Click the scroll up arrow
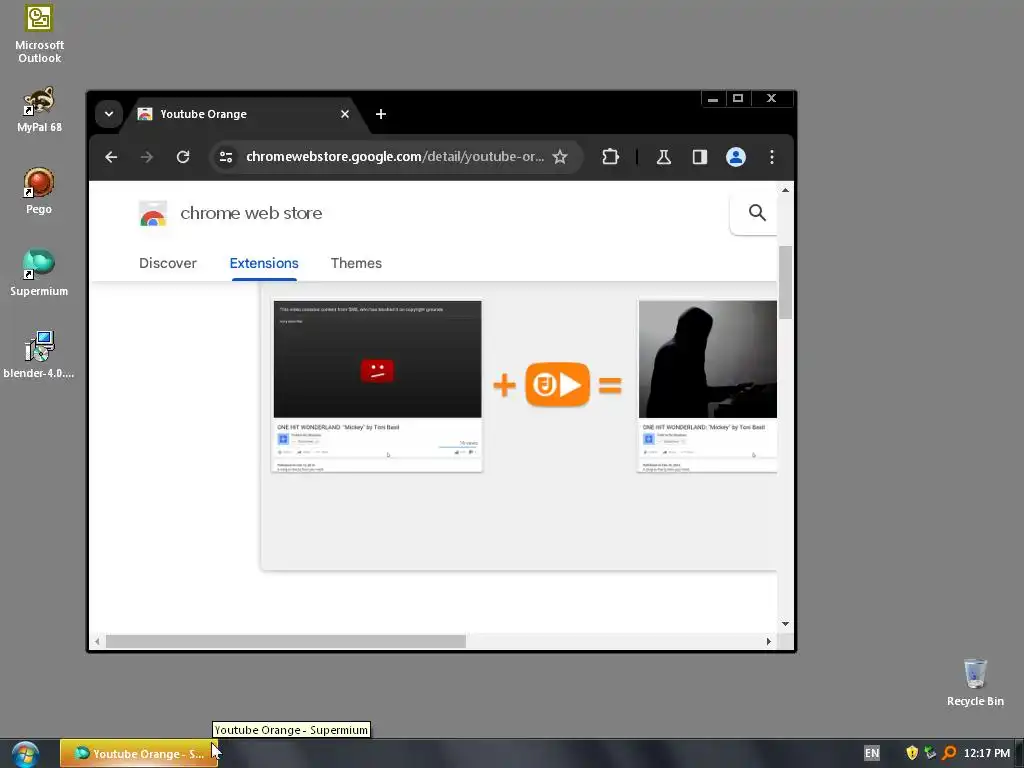The image size is (1024, 768). (x=785, y=190)
